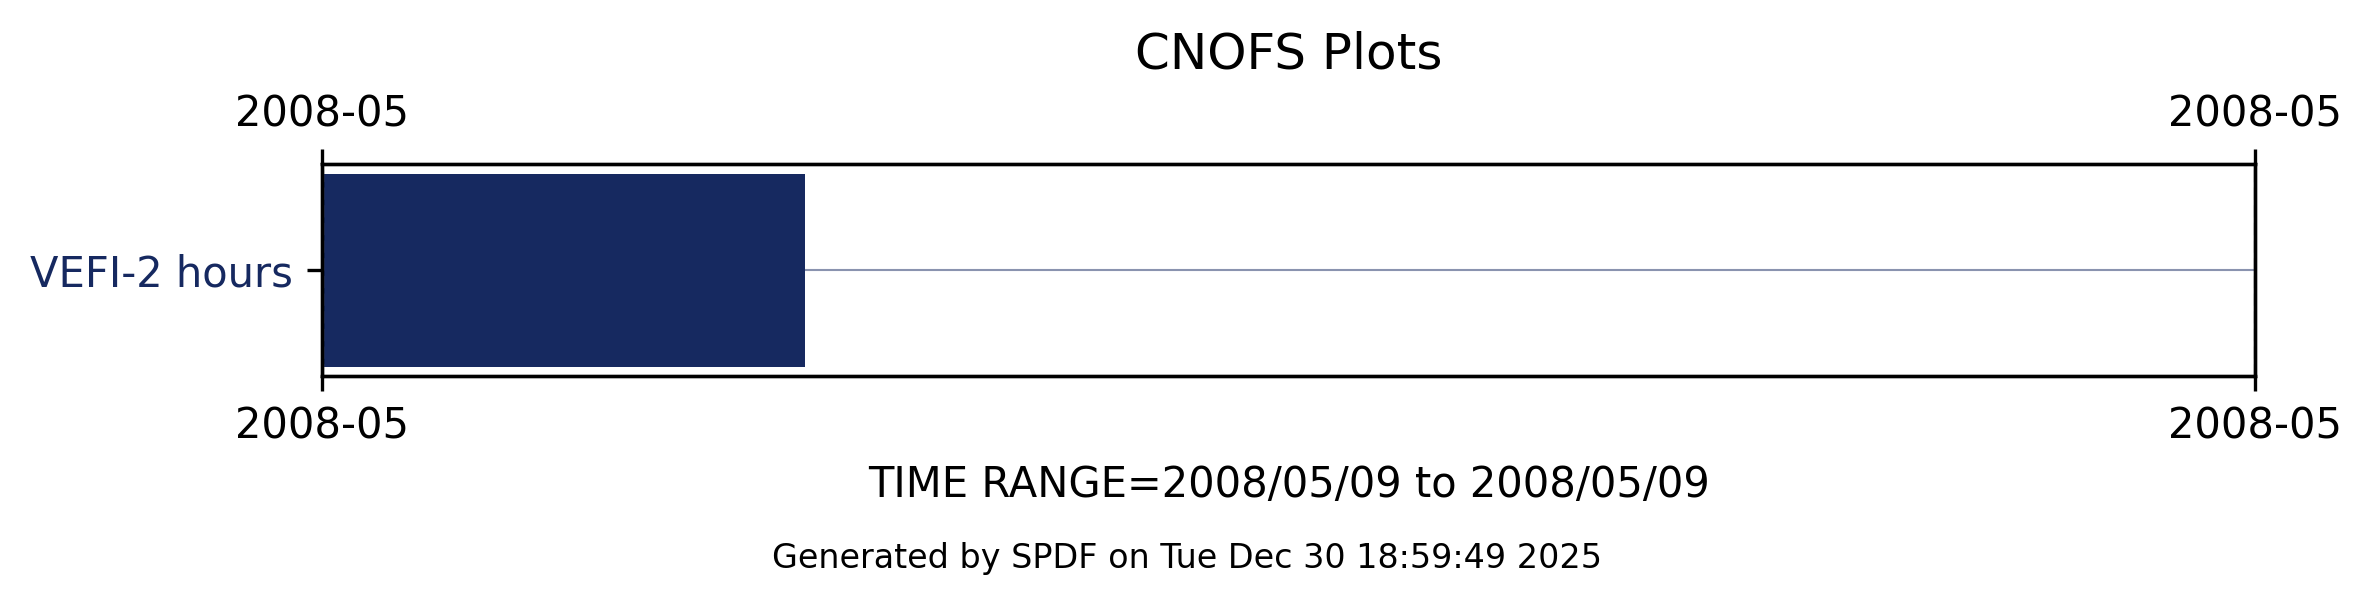Click the bottom-right 2008-05 axis label
The height and width of the screenshot is (605, 2372).
pyautogui.click(x=2254, y=425)
